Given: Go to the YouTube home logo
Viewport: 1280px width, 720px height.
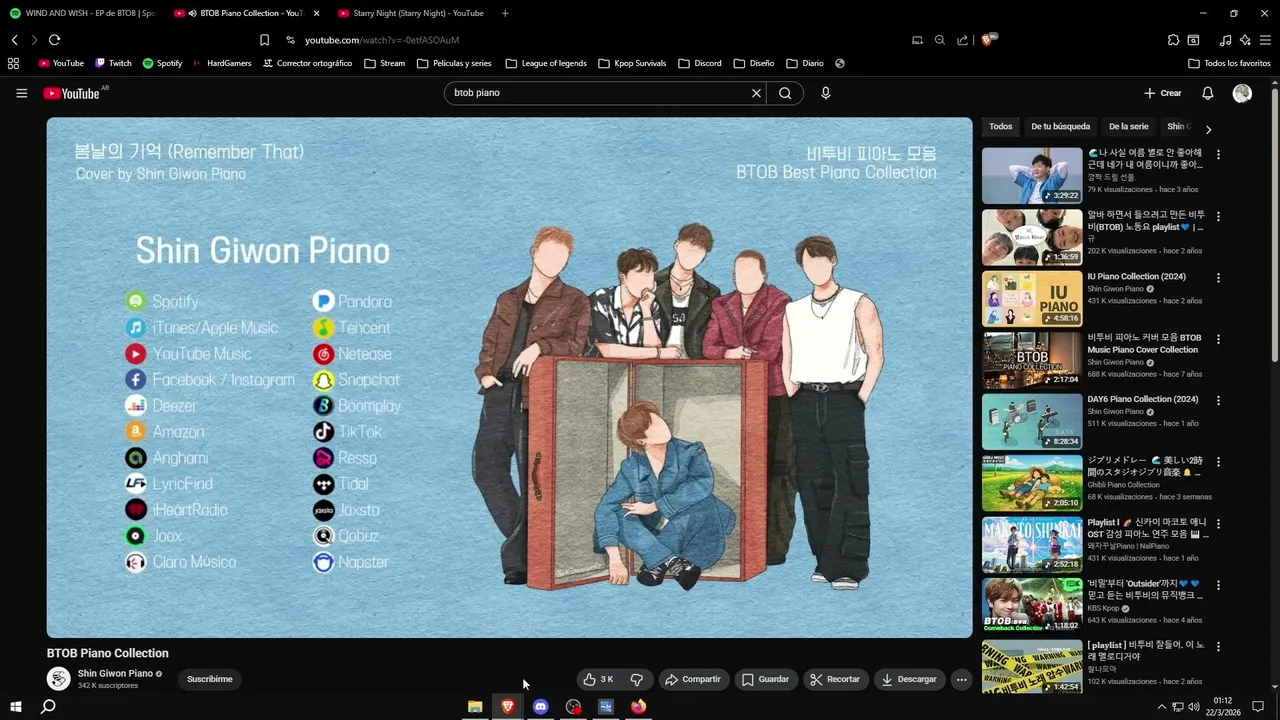Looking at the screenshot, I should tap(72, 93).
